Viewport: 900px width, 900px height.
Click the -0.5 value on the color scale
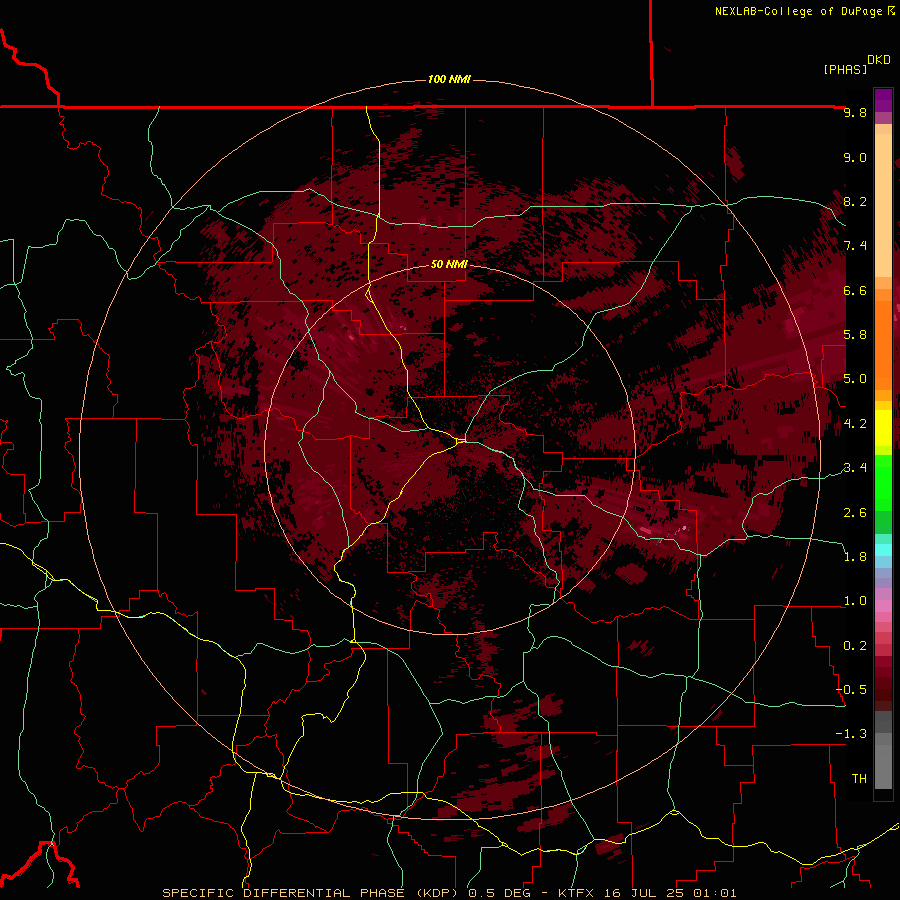(x=851, y=690)
